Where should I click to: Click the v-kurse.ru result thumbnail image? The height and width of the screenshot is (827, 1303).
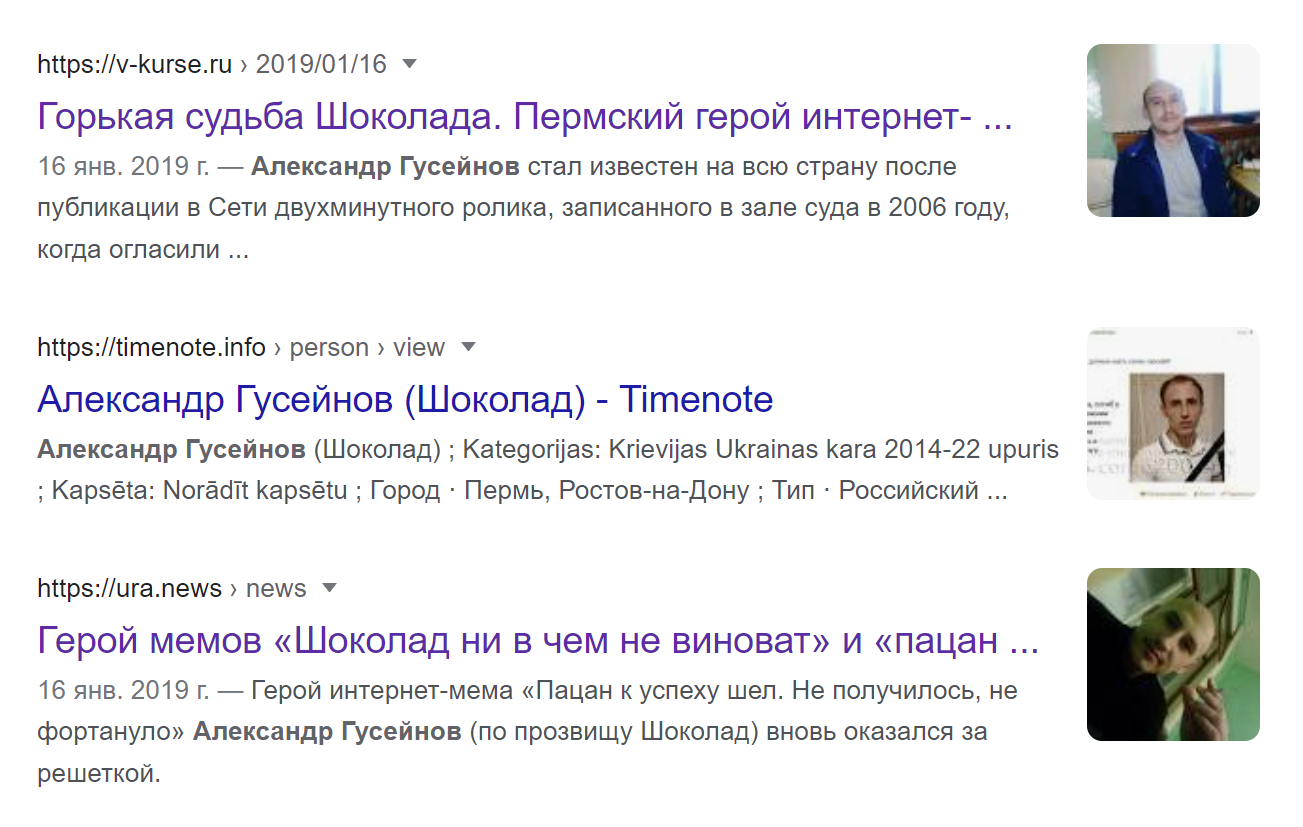click(1172, 131)
